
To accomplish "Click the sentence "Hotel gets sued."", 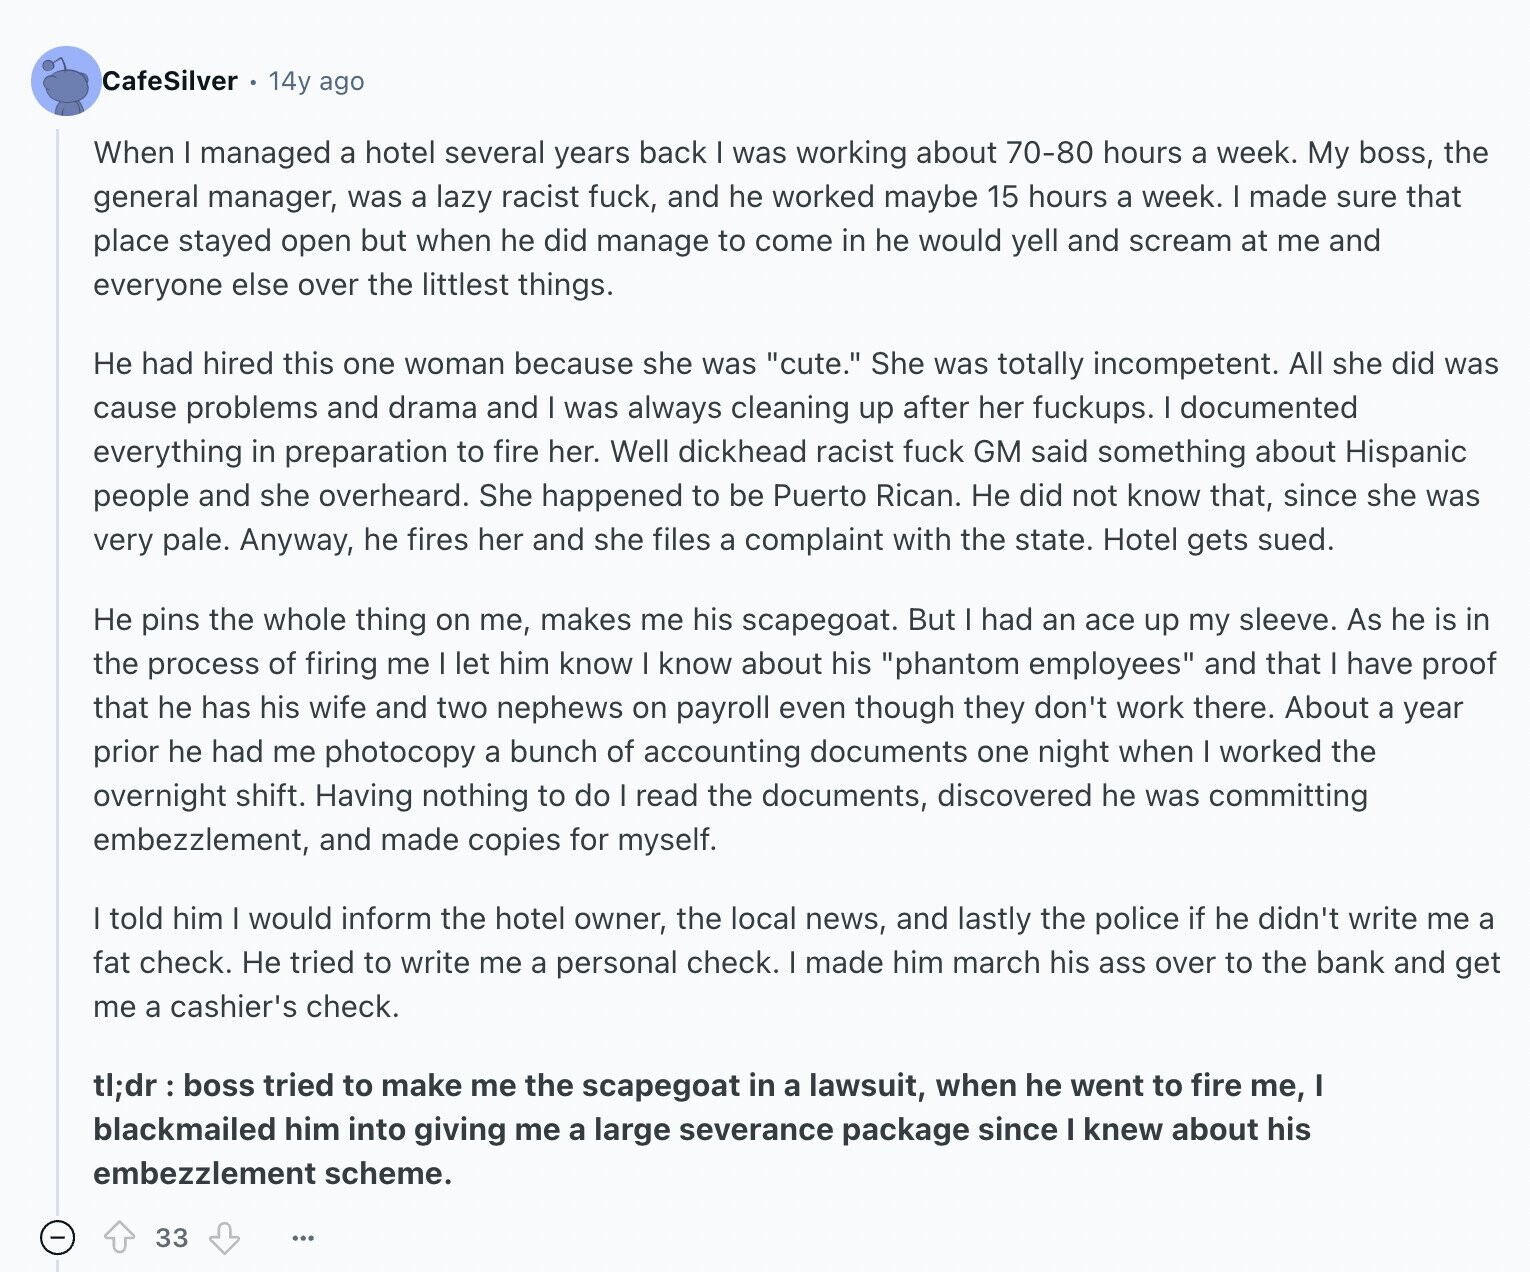I will click(1218, 539).
